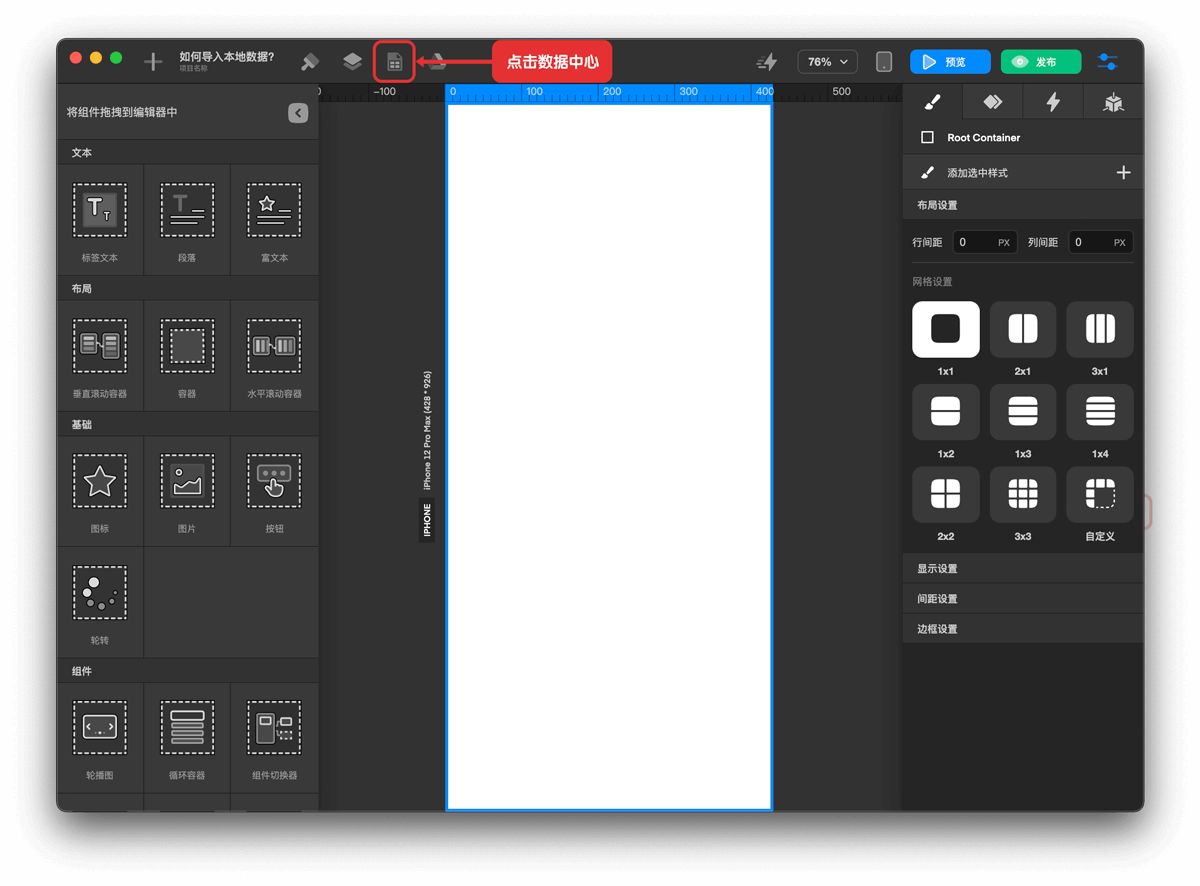Click the 组件 components category header

(188, 670)
